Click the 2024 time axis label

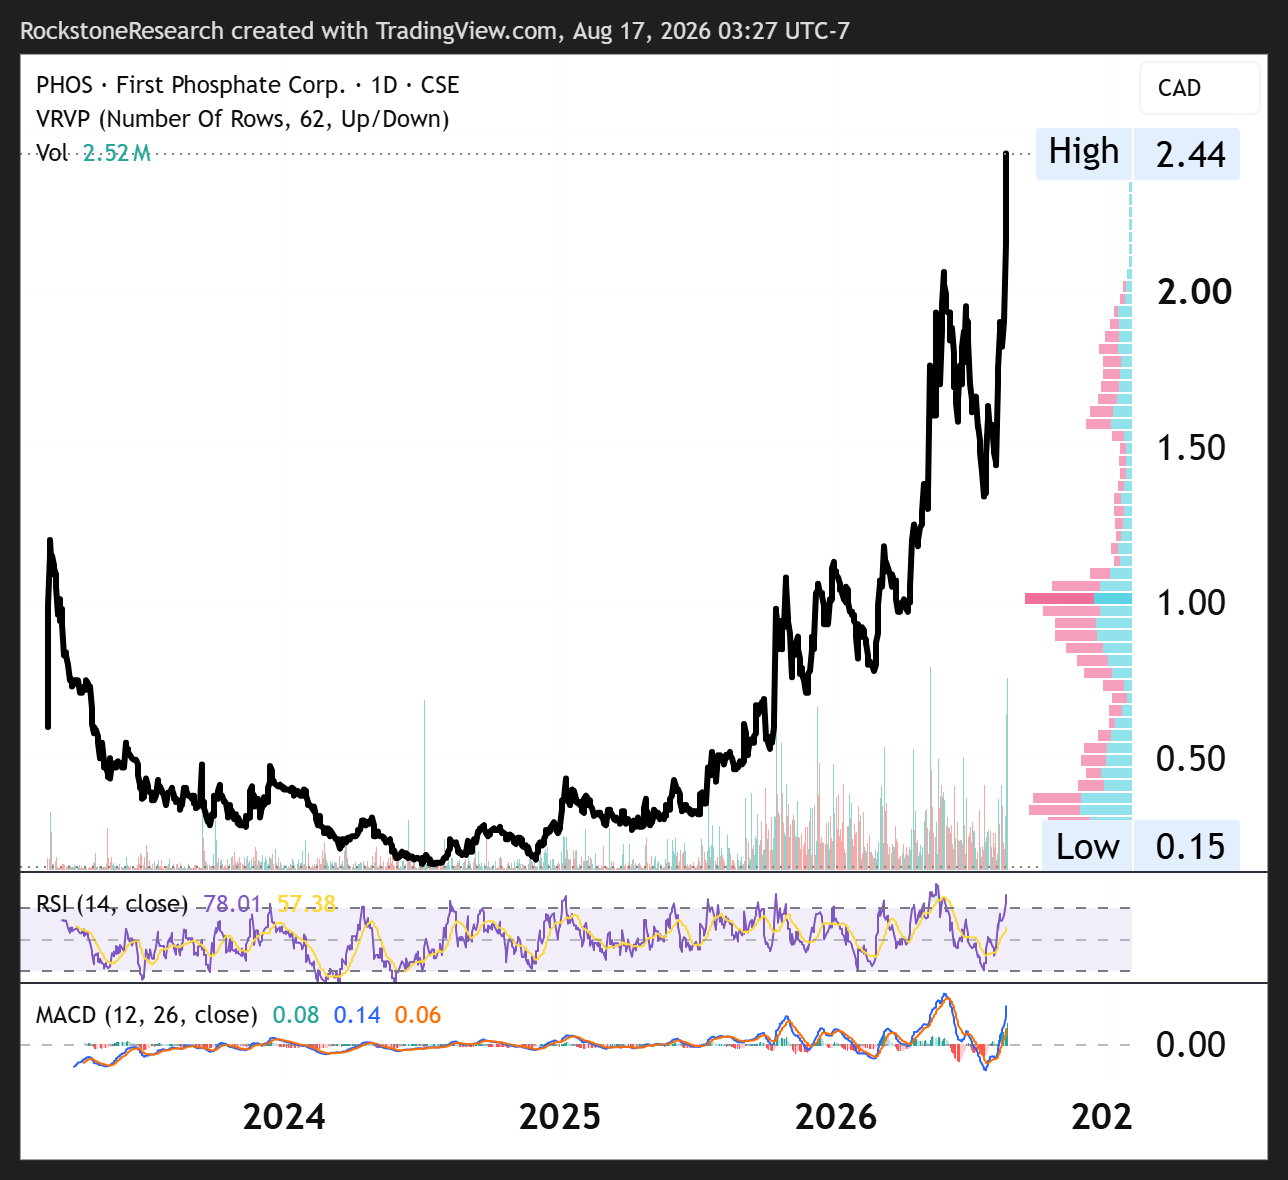pyautogui.click(x=284, y=1116)
